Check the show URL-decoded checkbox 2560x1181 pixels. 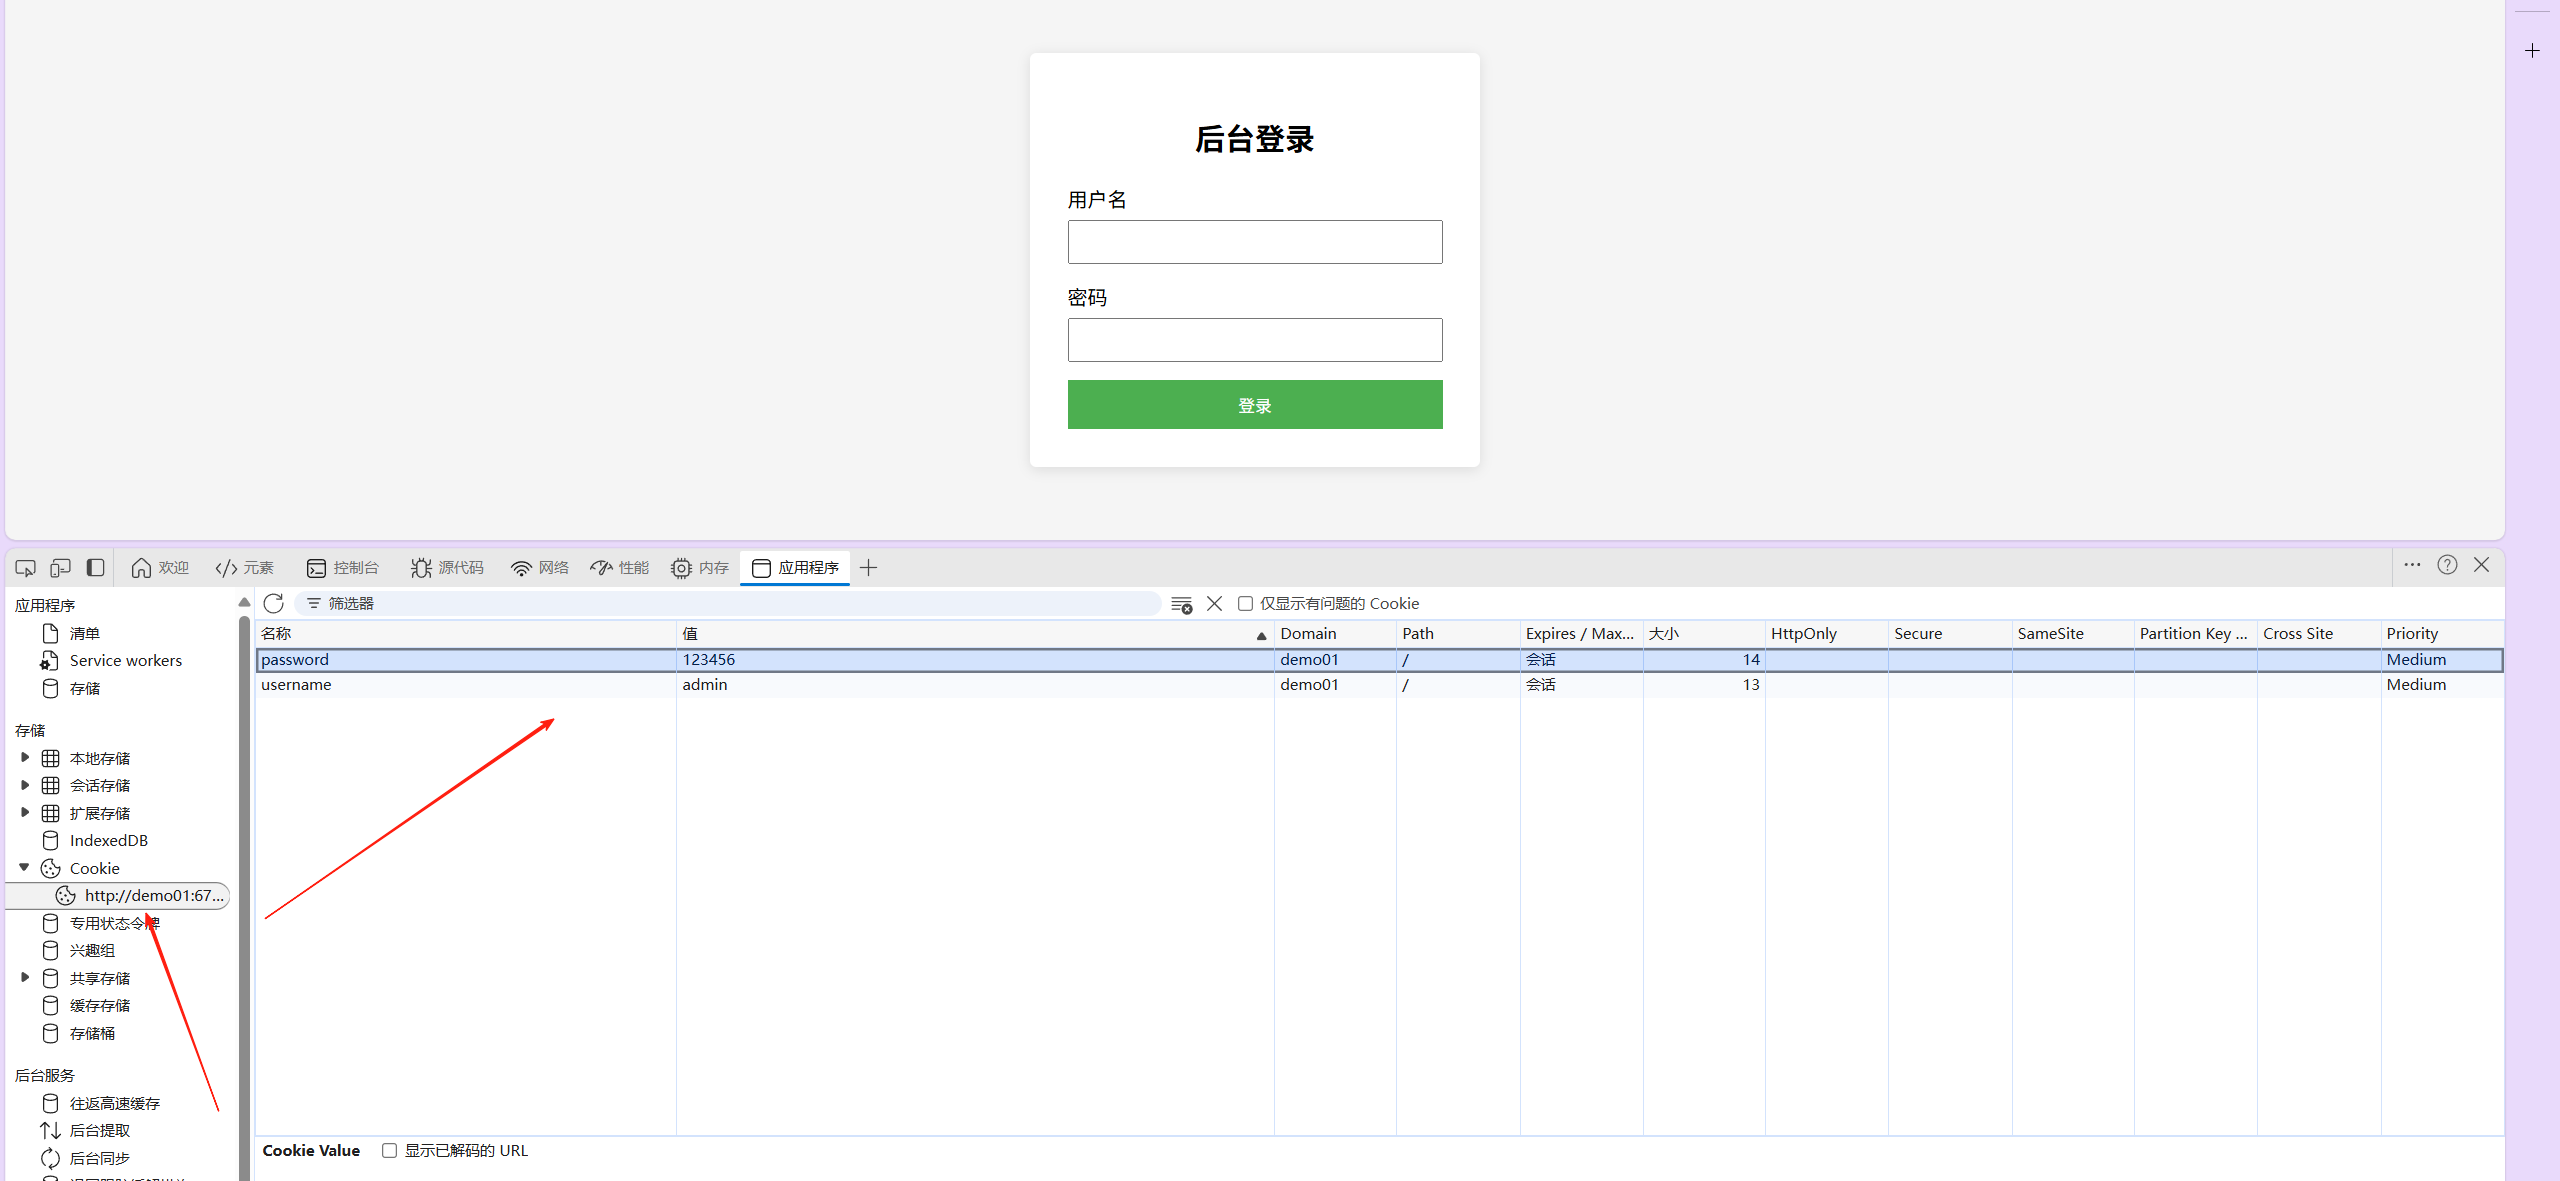pyautogui.click(x=389, y=1151)
